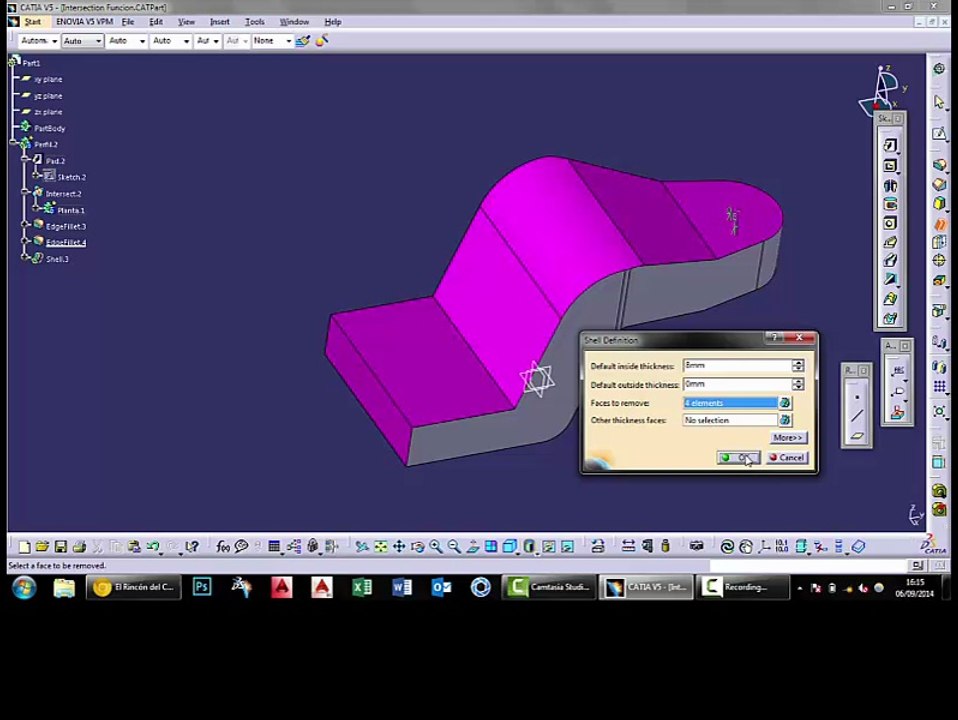This screenshot has width=958, height=720.
Task: Click the Zoom In magnifier icon
Action: 436,546
